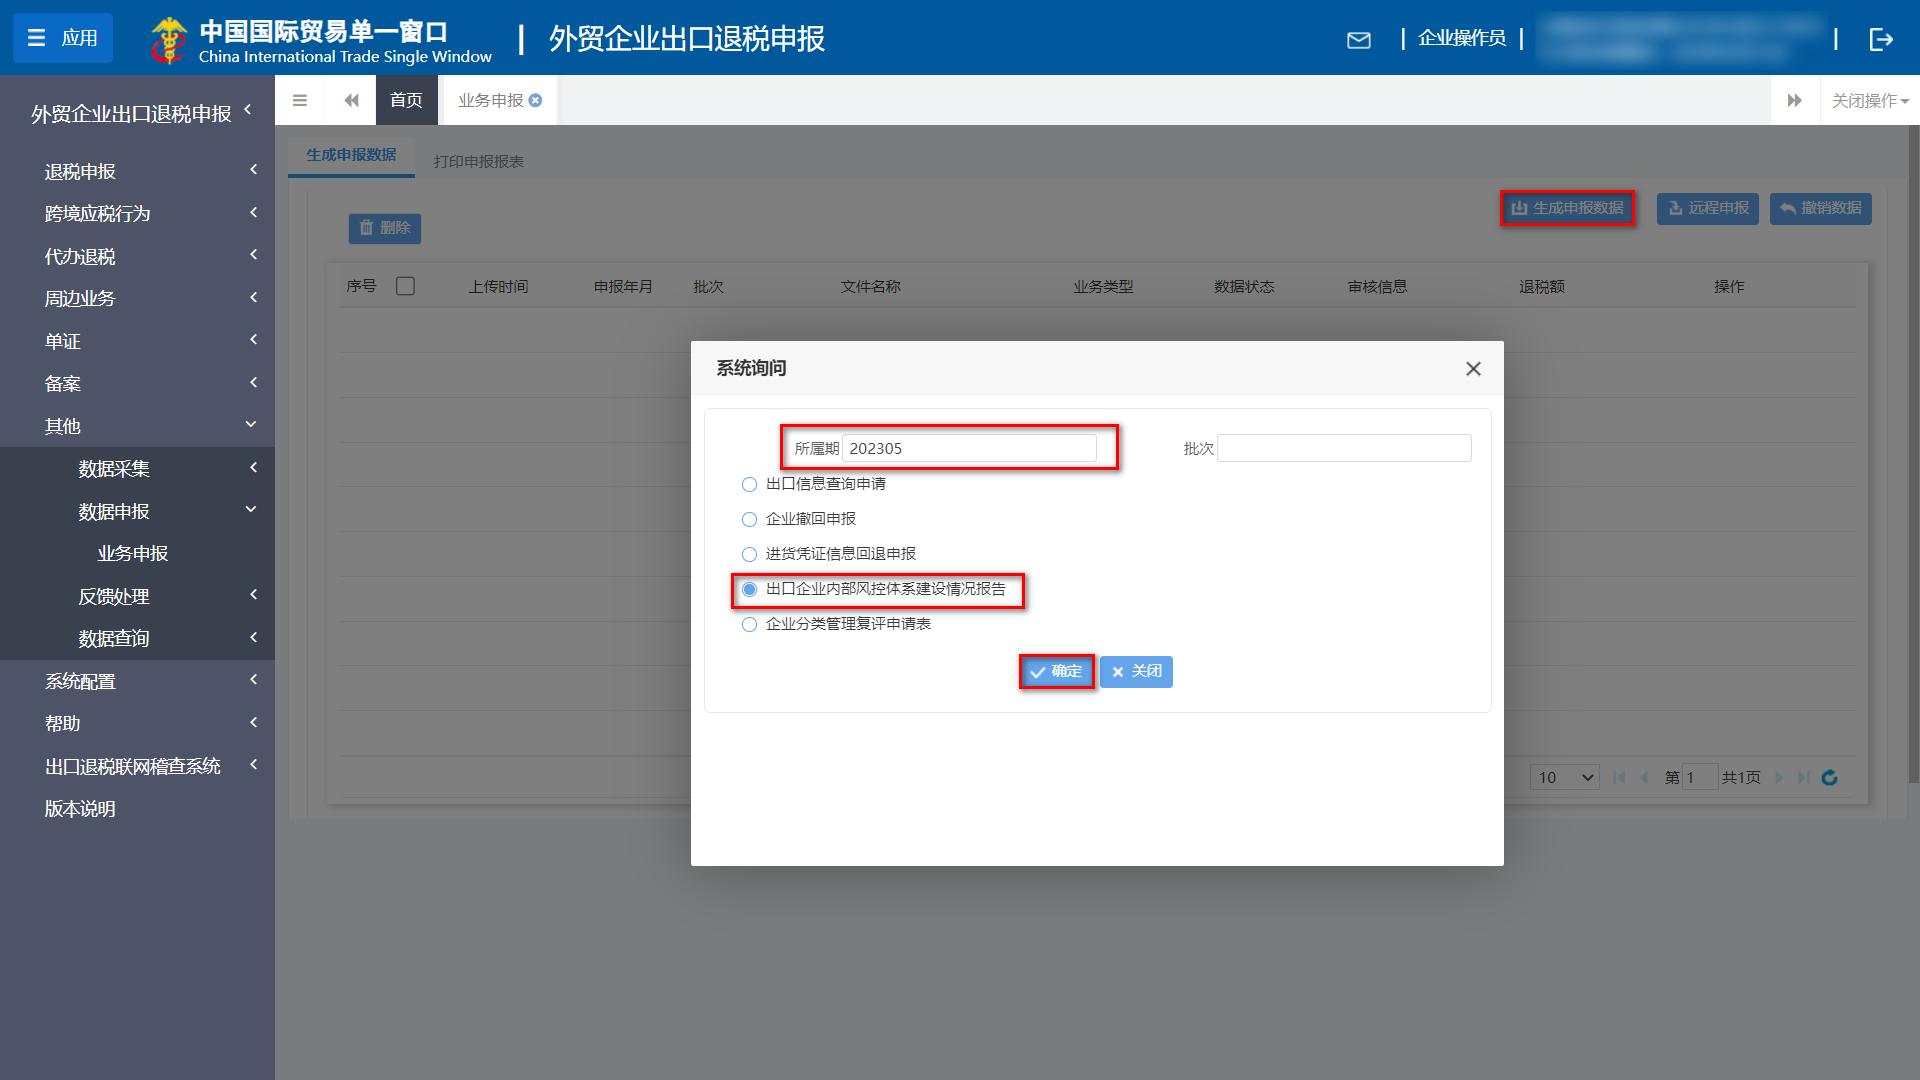This screenshot has height=1080, width=1920.
Task: Click the next-page arrow in pagination
Action: 1779,777
